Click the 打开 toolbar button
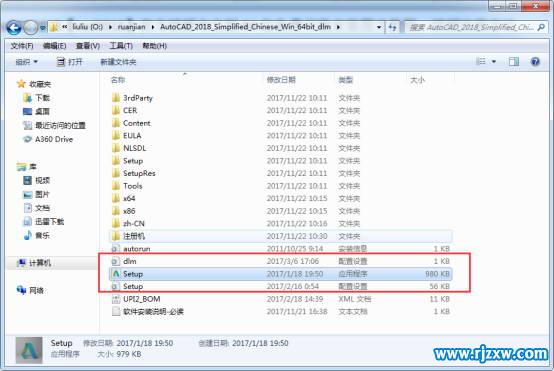The height and width of the screenshot is (371, 554). 69,62
